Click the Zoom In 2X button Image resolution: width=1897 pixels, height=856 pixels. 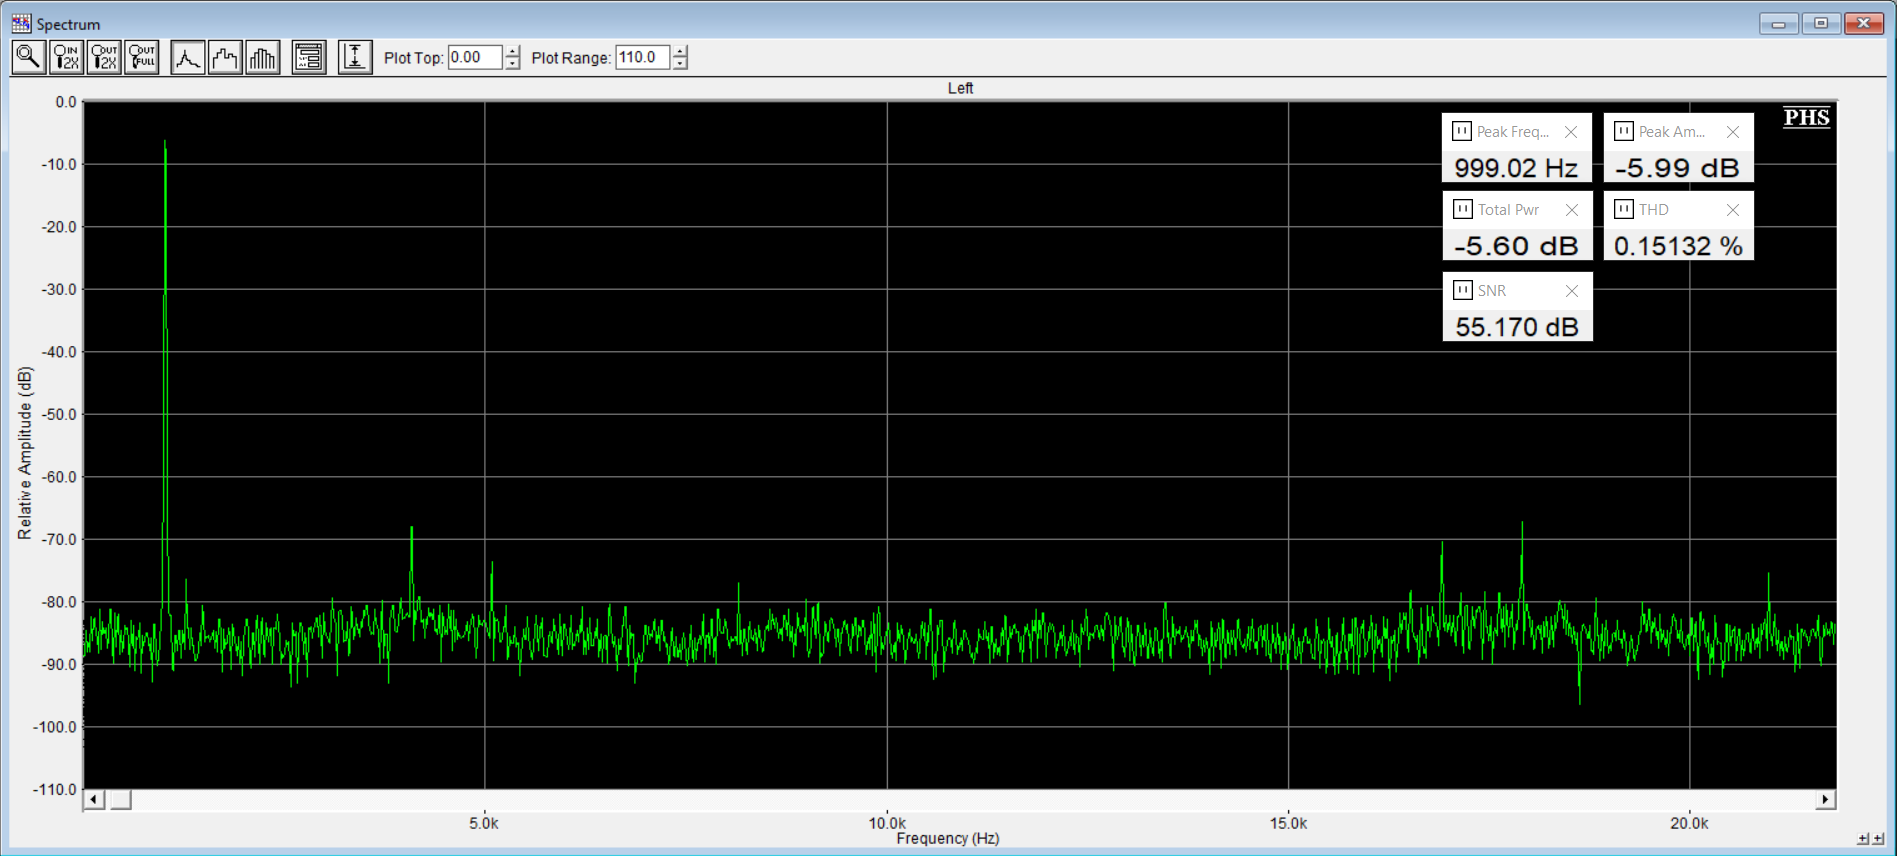point(66,58)
